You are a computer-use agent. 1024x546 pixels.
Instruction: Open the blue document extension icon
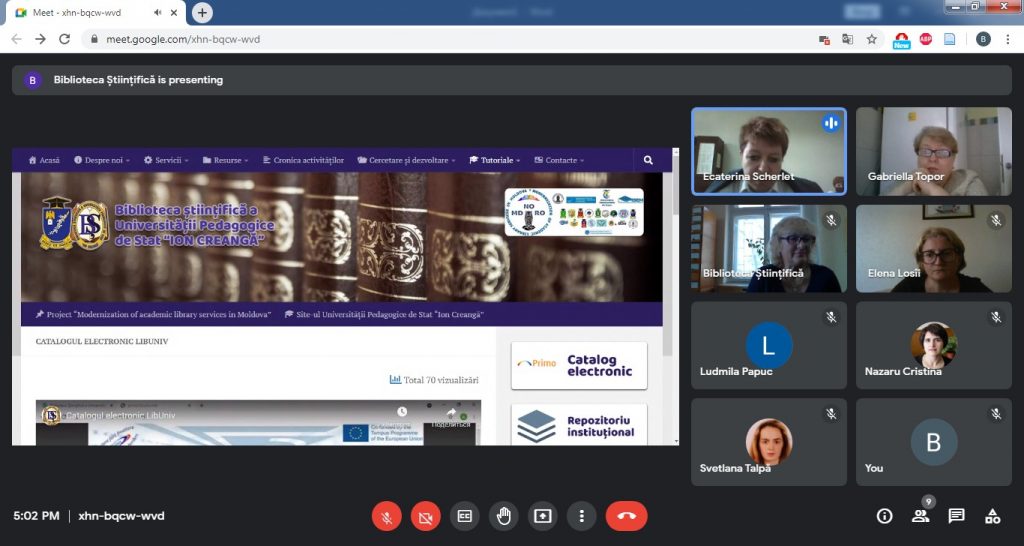950,39
